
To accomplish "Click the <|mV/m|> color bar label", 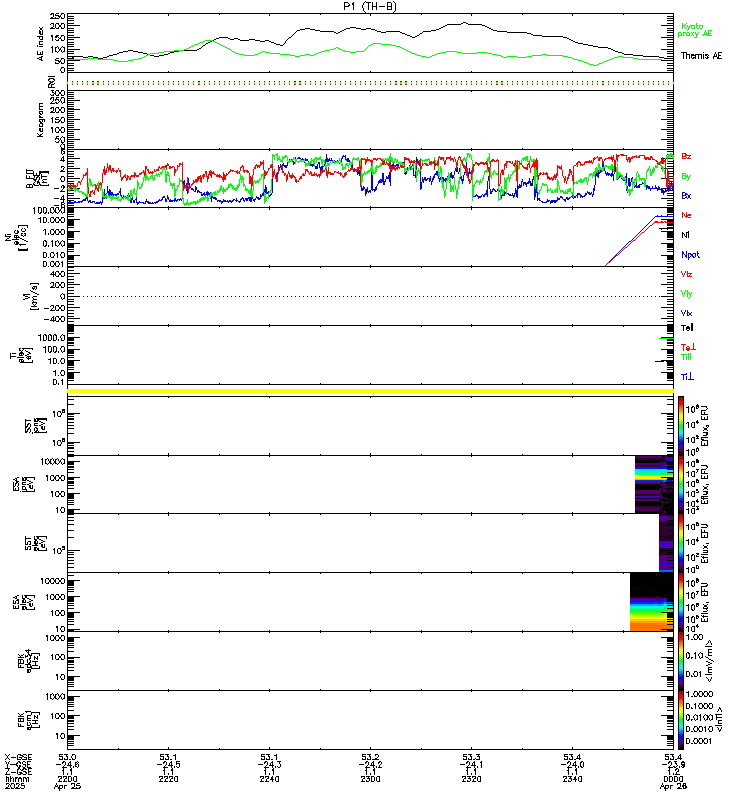I will click(709, 661).
